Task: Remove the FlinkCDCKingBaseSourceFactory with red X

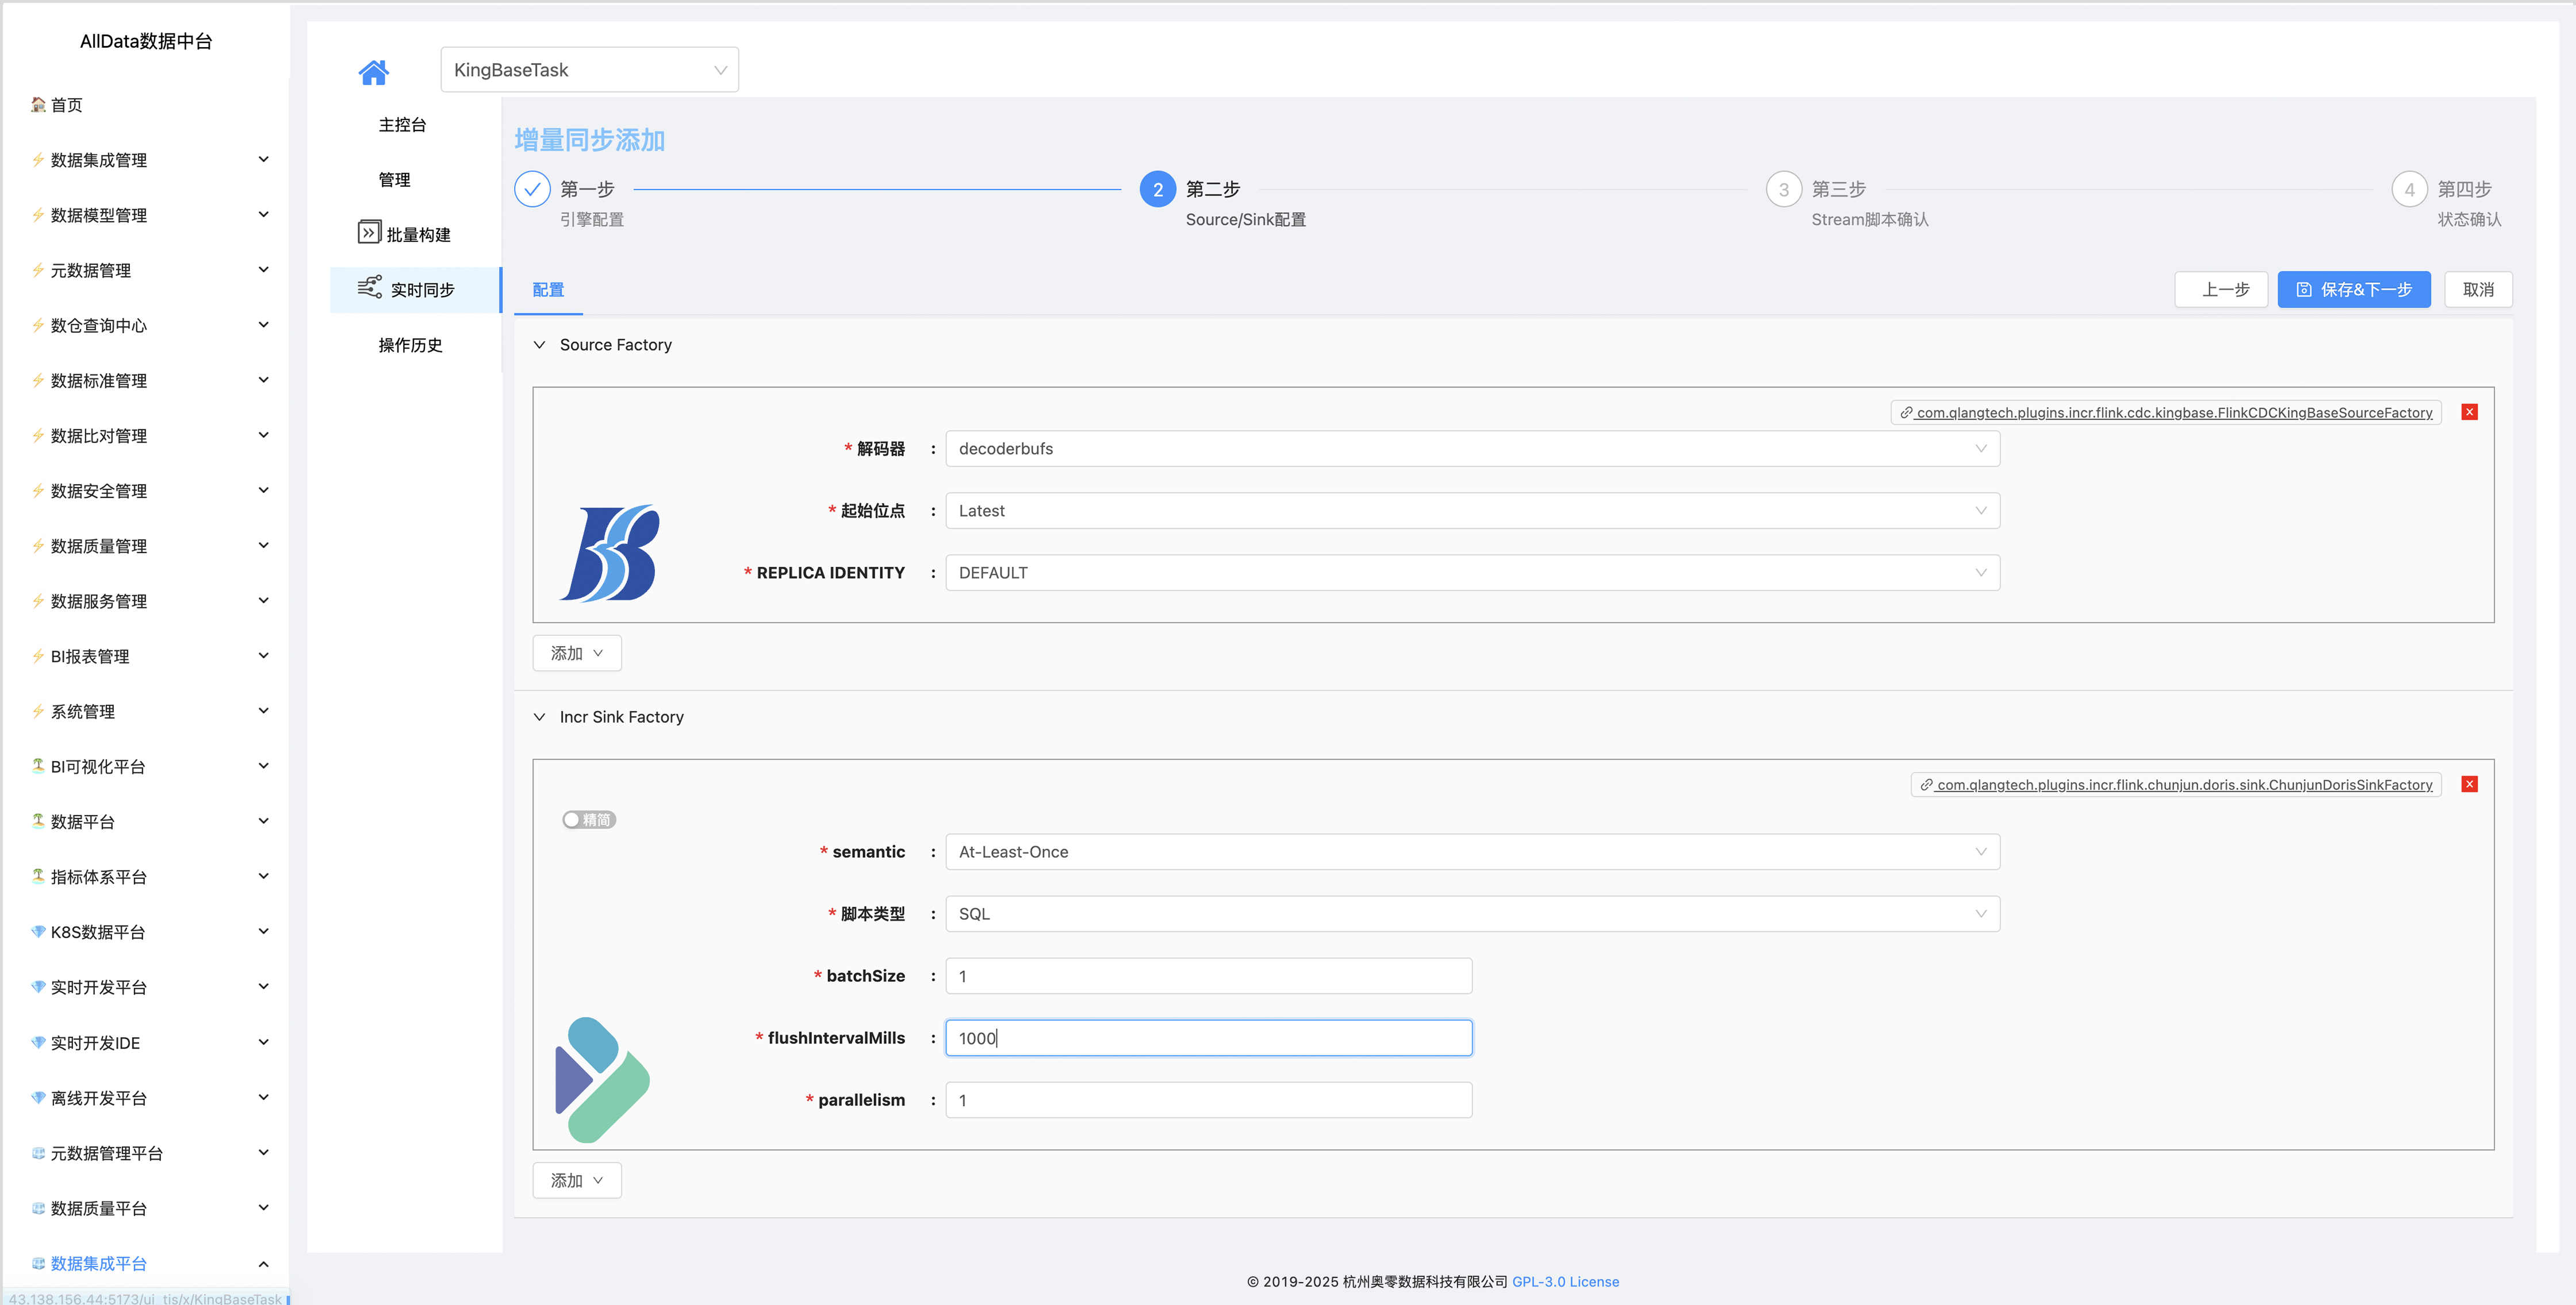Action: tap(2469, 412)
